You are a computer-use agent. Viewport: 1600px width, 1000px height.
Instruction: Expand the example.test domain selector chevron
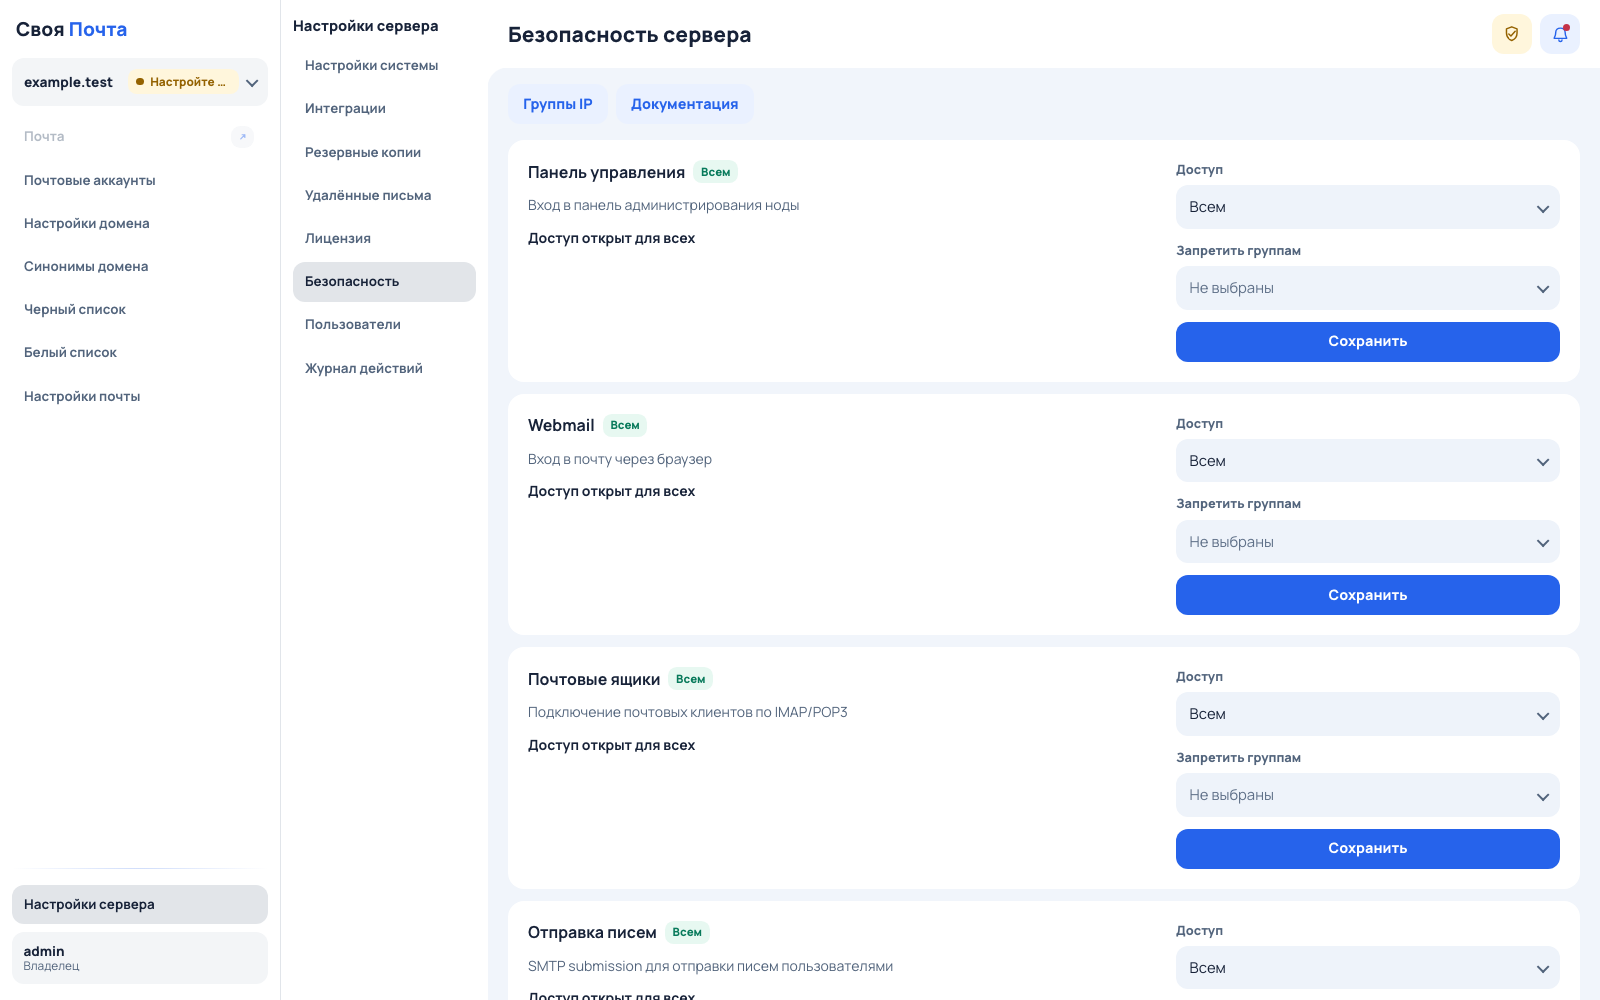[252, 83]
